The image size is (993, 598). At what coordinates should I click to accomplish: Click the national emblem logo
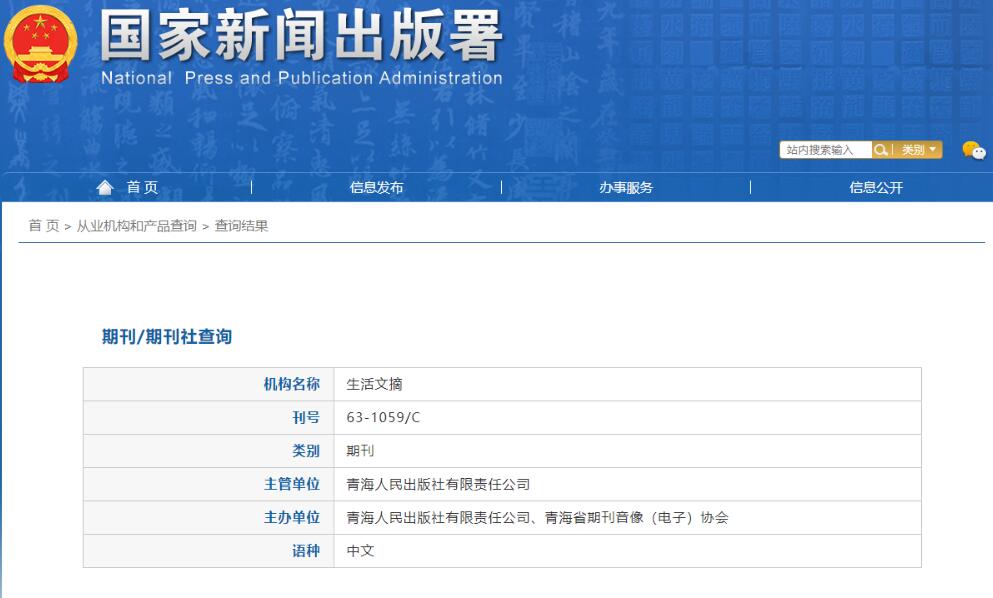pyautogui.click(x=41, y=46)
